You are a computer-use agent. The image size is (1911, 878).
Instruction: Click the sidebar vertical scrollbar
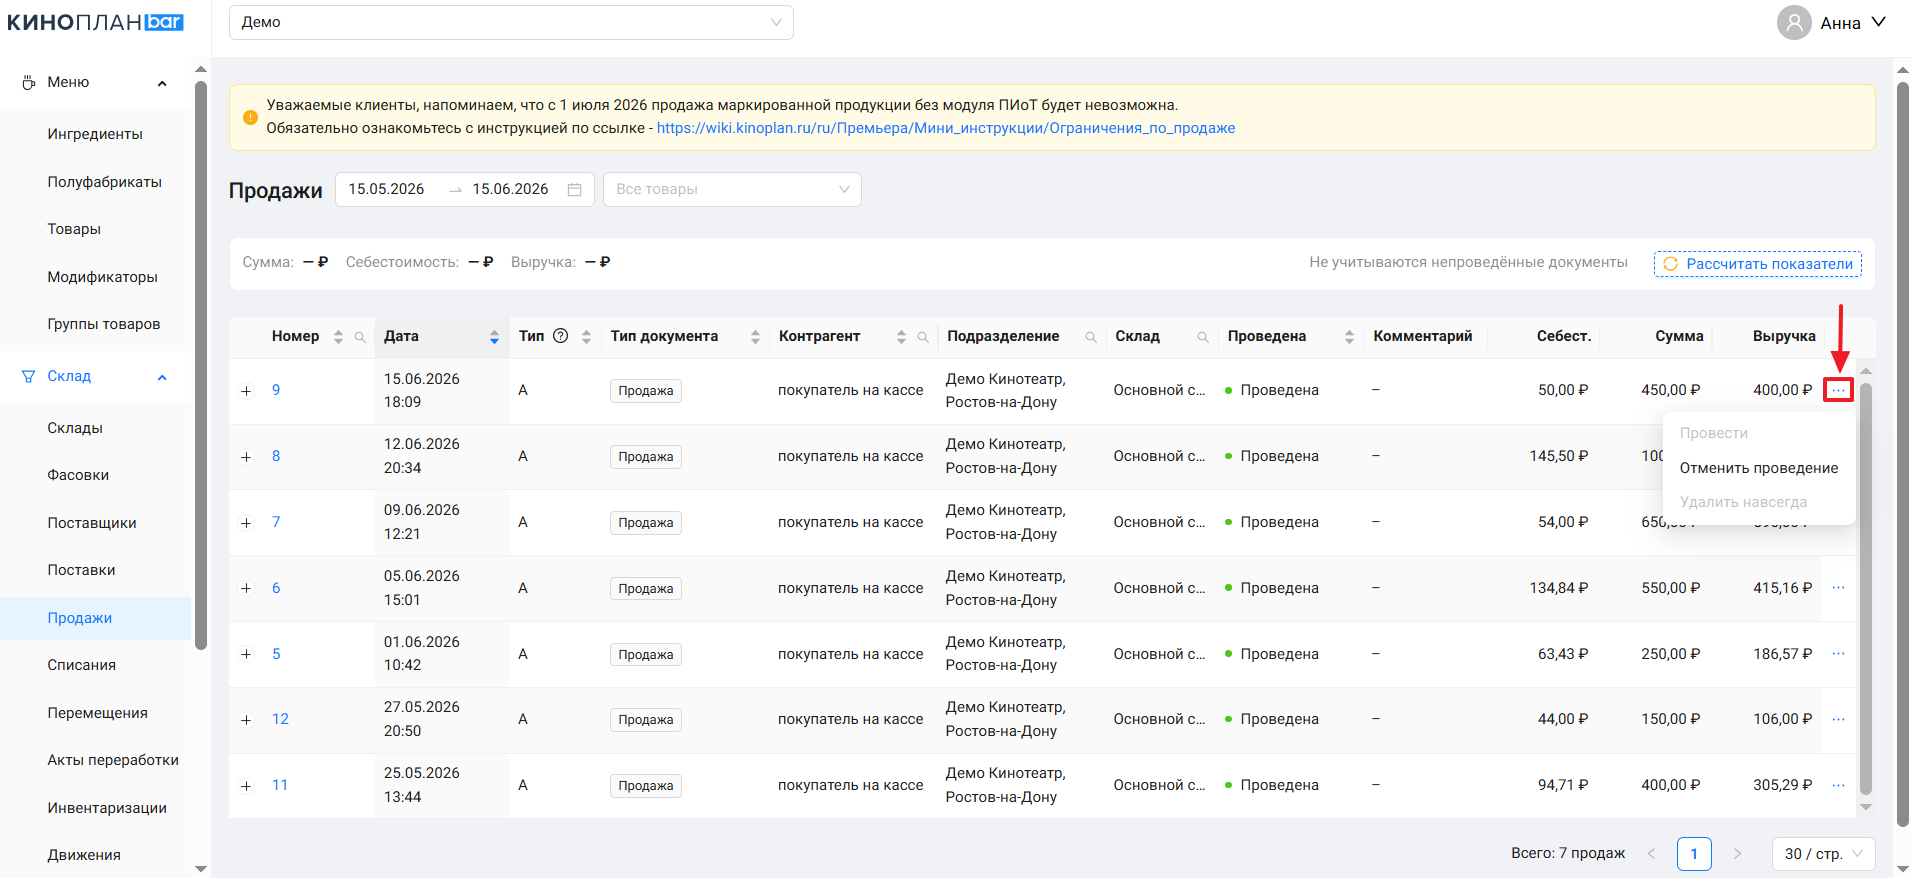coord(201,365)
